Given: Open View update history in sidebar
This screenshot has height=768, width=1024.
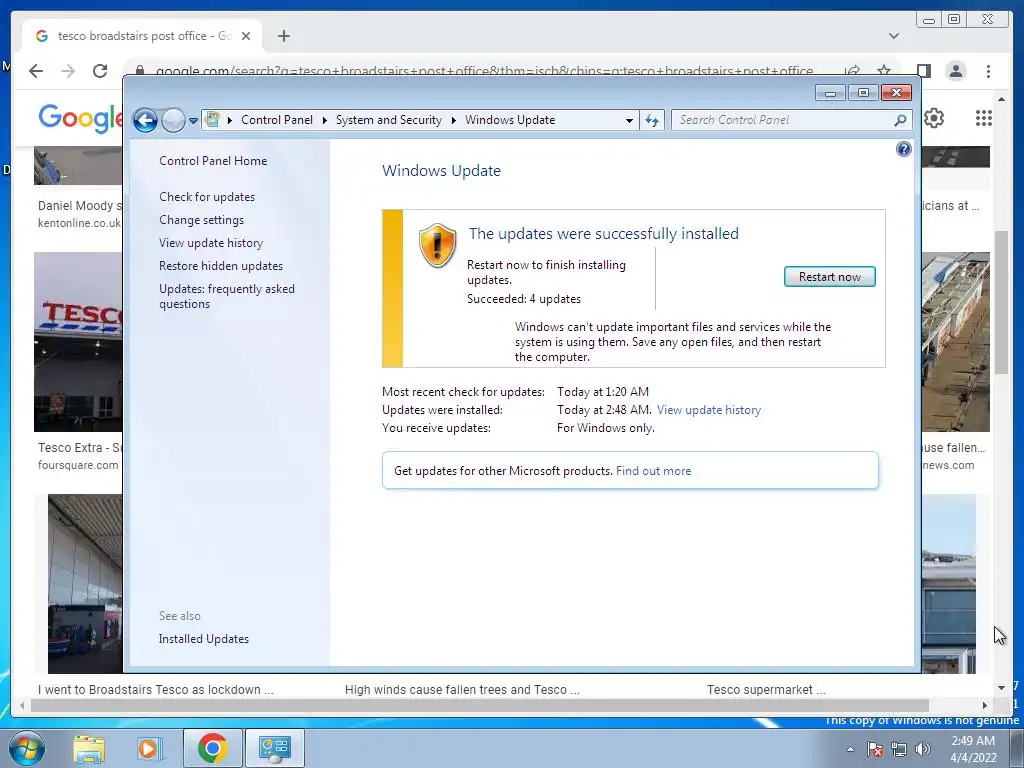Looking at the screenshot, I should click(211, 242).
